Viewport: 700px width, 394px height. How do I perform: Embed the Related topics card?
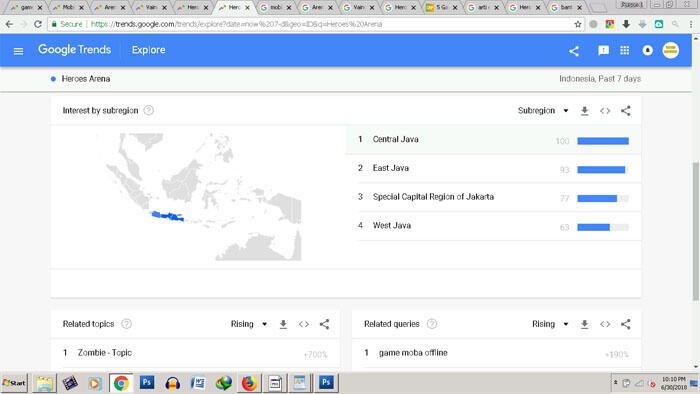click(x=304, y=324)
